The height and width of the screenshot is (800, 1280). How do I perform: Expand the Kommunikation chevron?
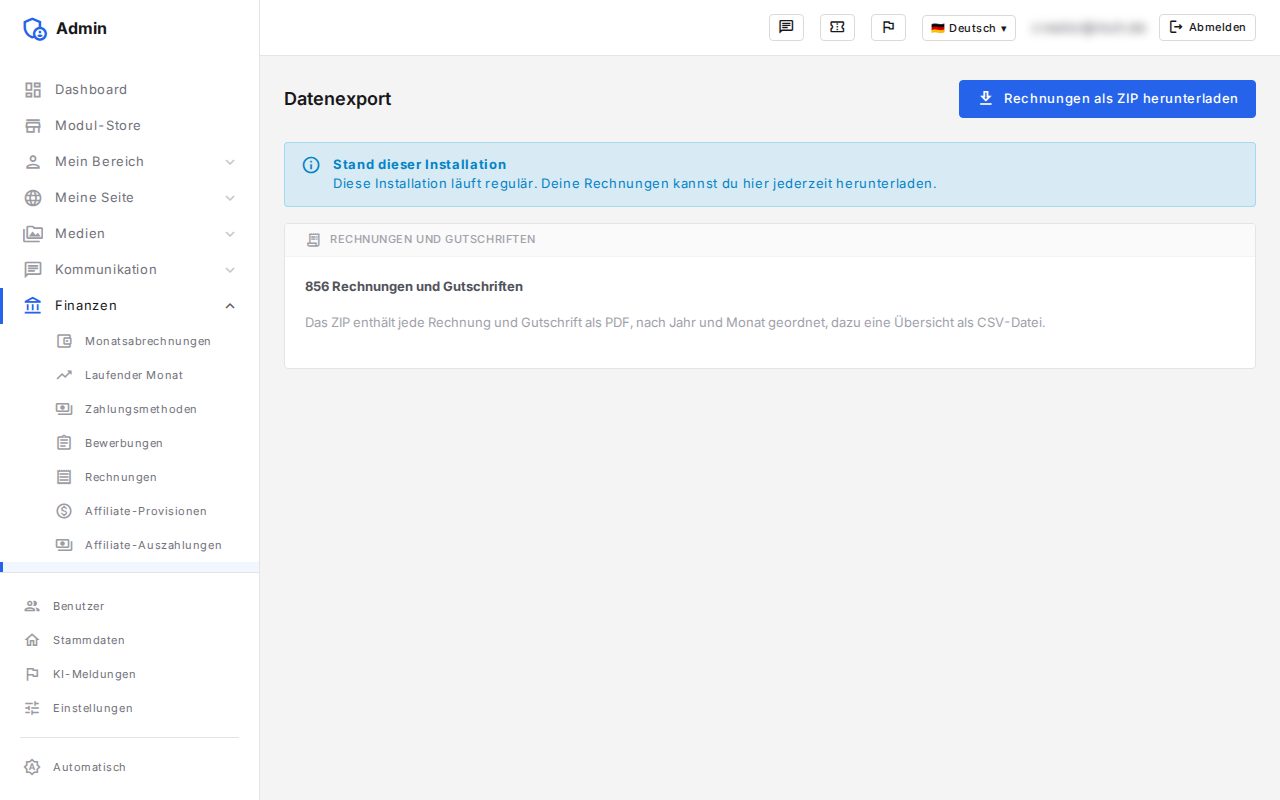click(x=230, y=270)
